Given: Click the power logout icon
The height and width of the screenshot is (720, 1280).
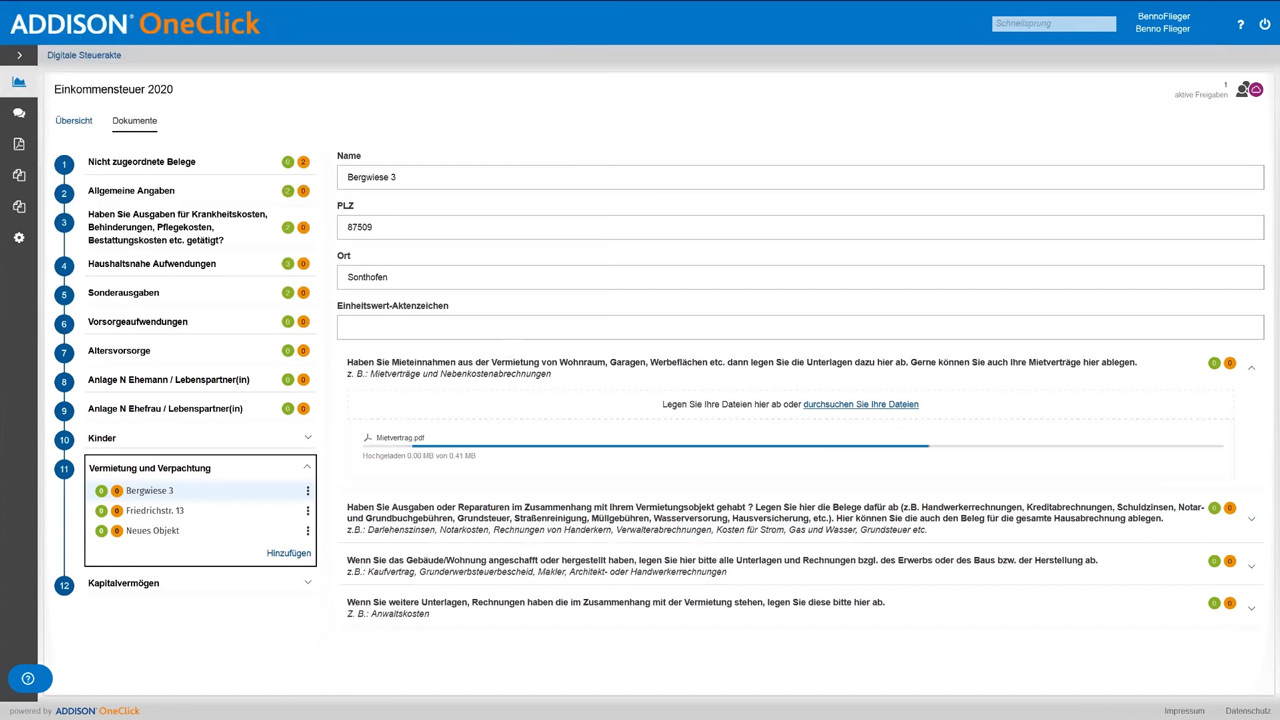Looking at the screenshot, I should [1265, 24].
